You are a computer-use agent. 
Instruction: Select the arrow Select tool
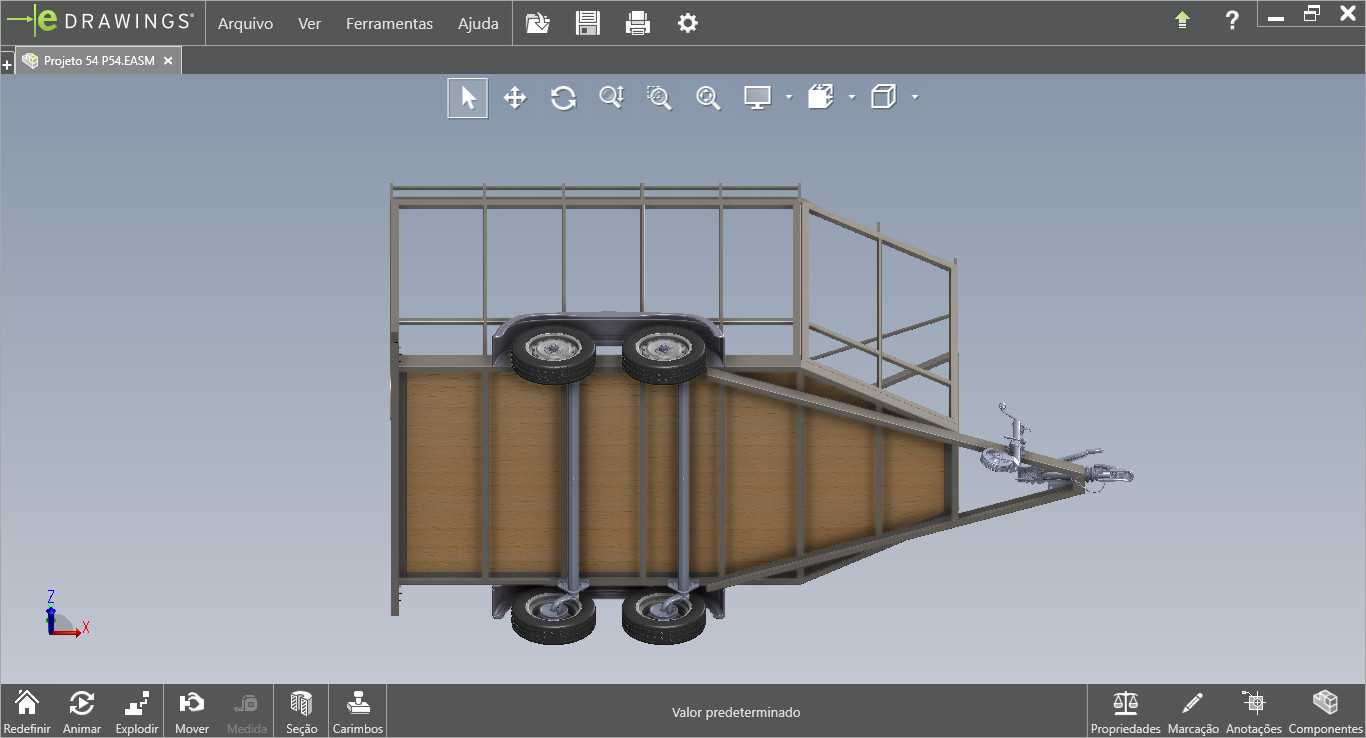pos(467,98)
